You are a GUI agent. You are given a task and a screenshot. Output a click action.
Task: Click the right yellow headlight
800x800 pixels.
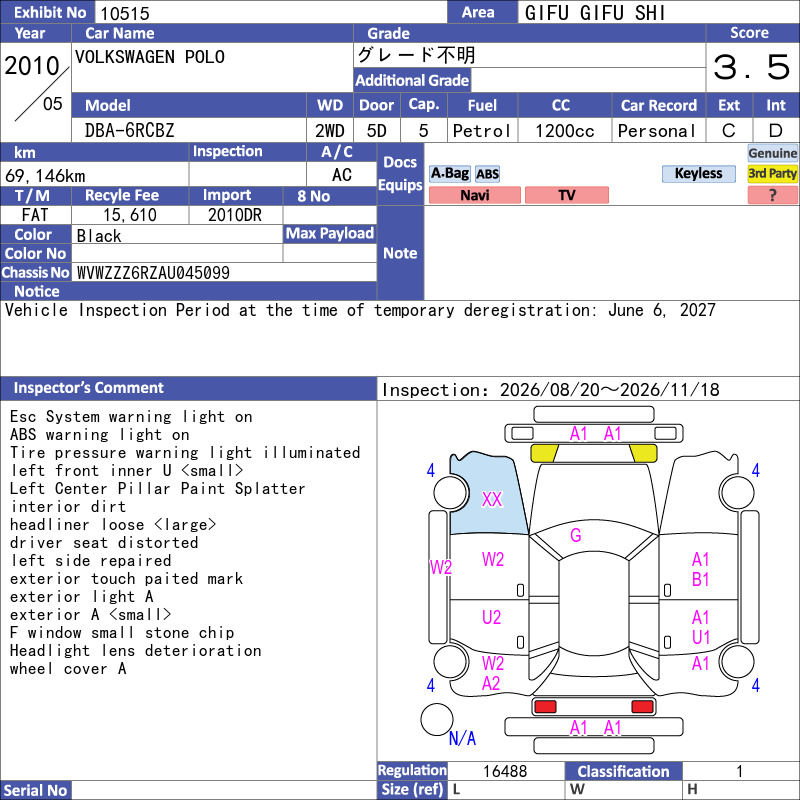(643, 453)
